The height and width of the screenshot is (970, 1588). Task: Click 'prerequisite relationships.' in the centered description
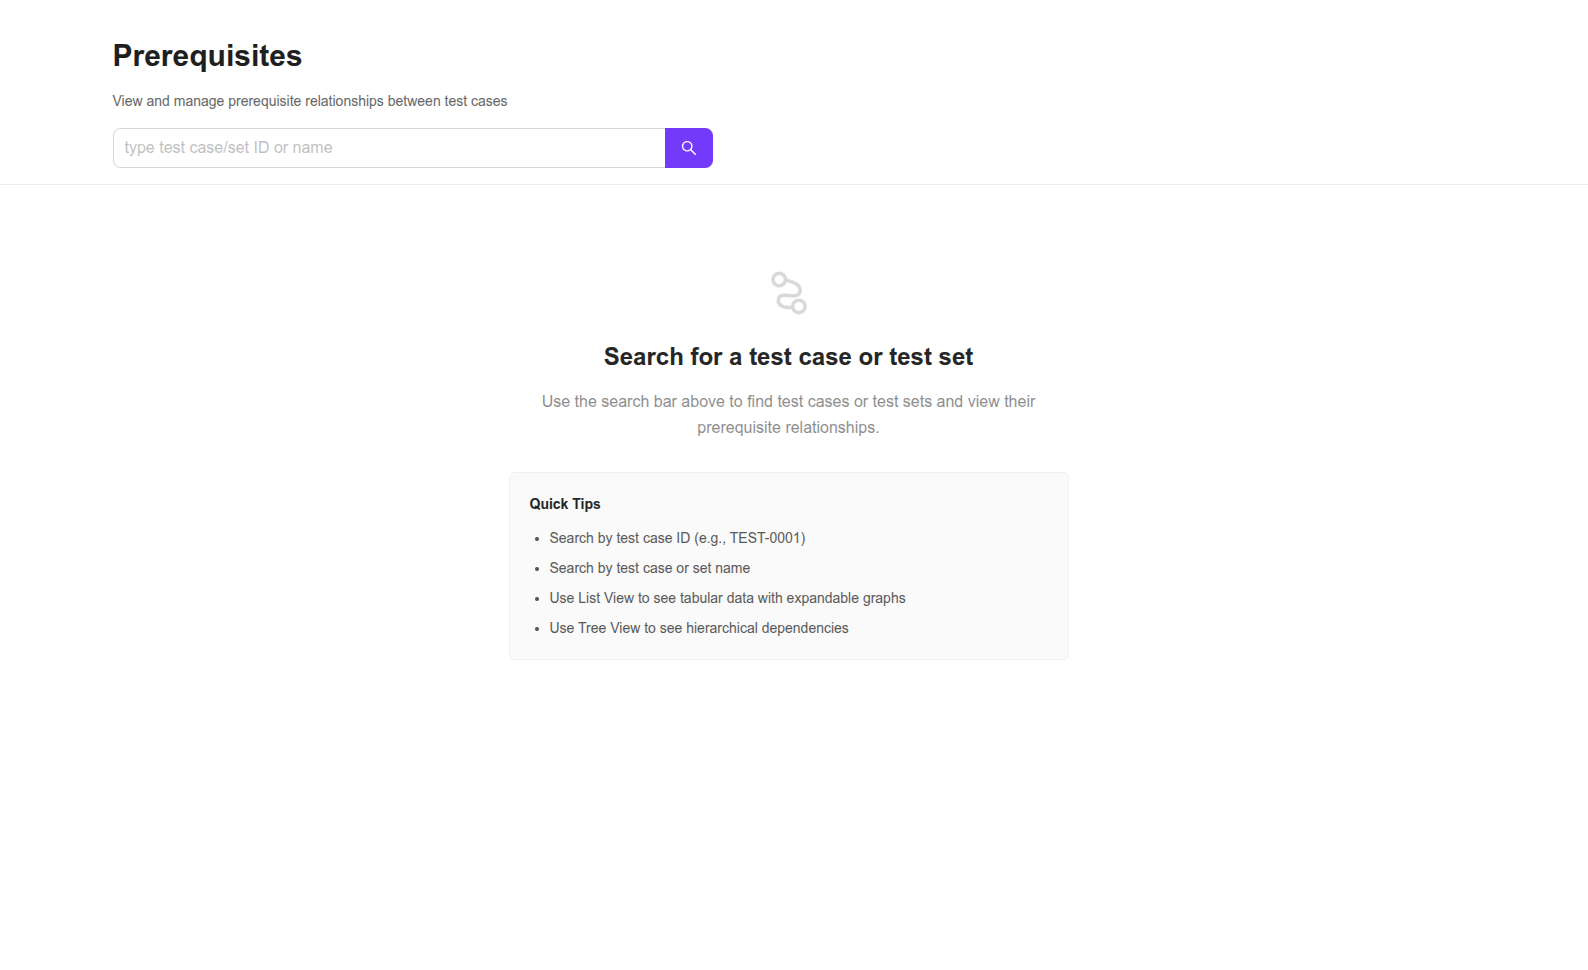(788, 428)
